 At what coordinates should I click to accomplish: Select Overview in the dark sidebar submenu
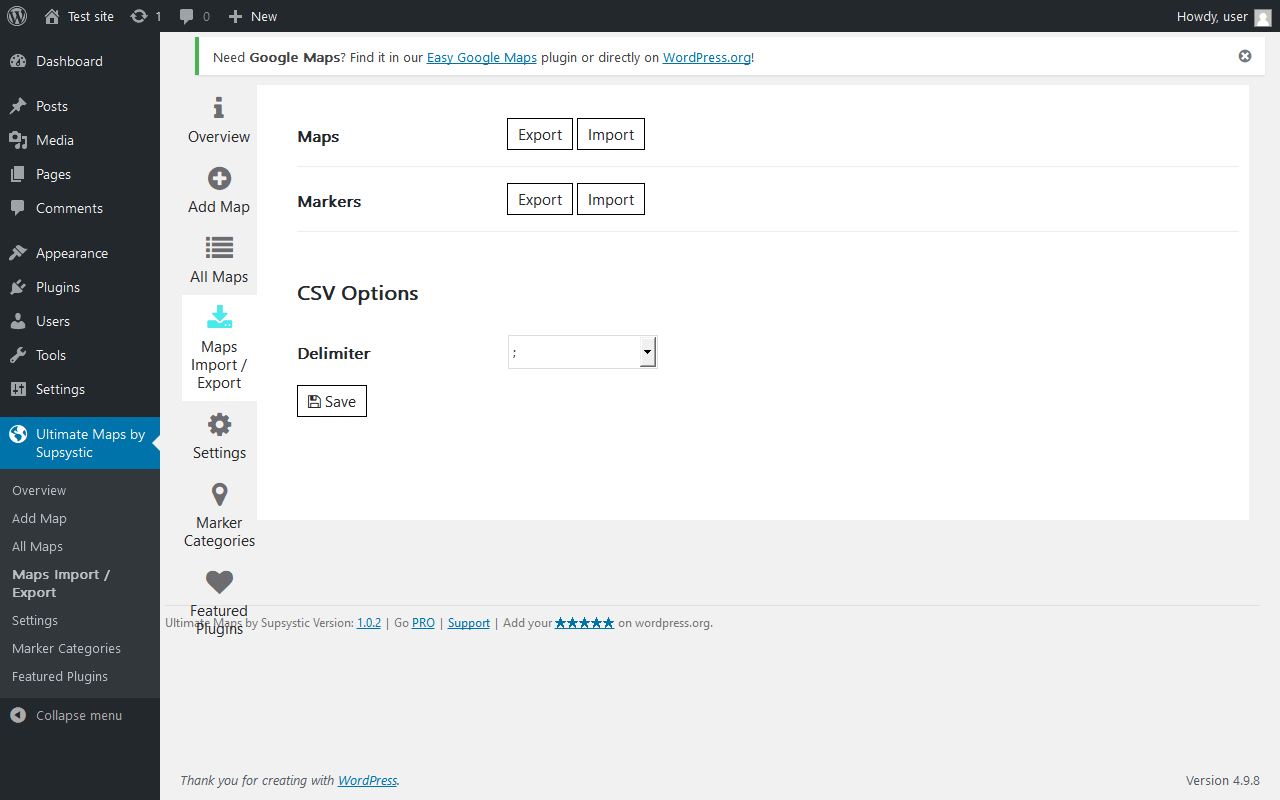click(x=39, y=490)
